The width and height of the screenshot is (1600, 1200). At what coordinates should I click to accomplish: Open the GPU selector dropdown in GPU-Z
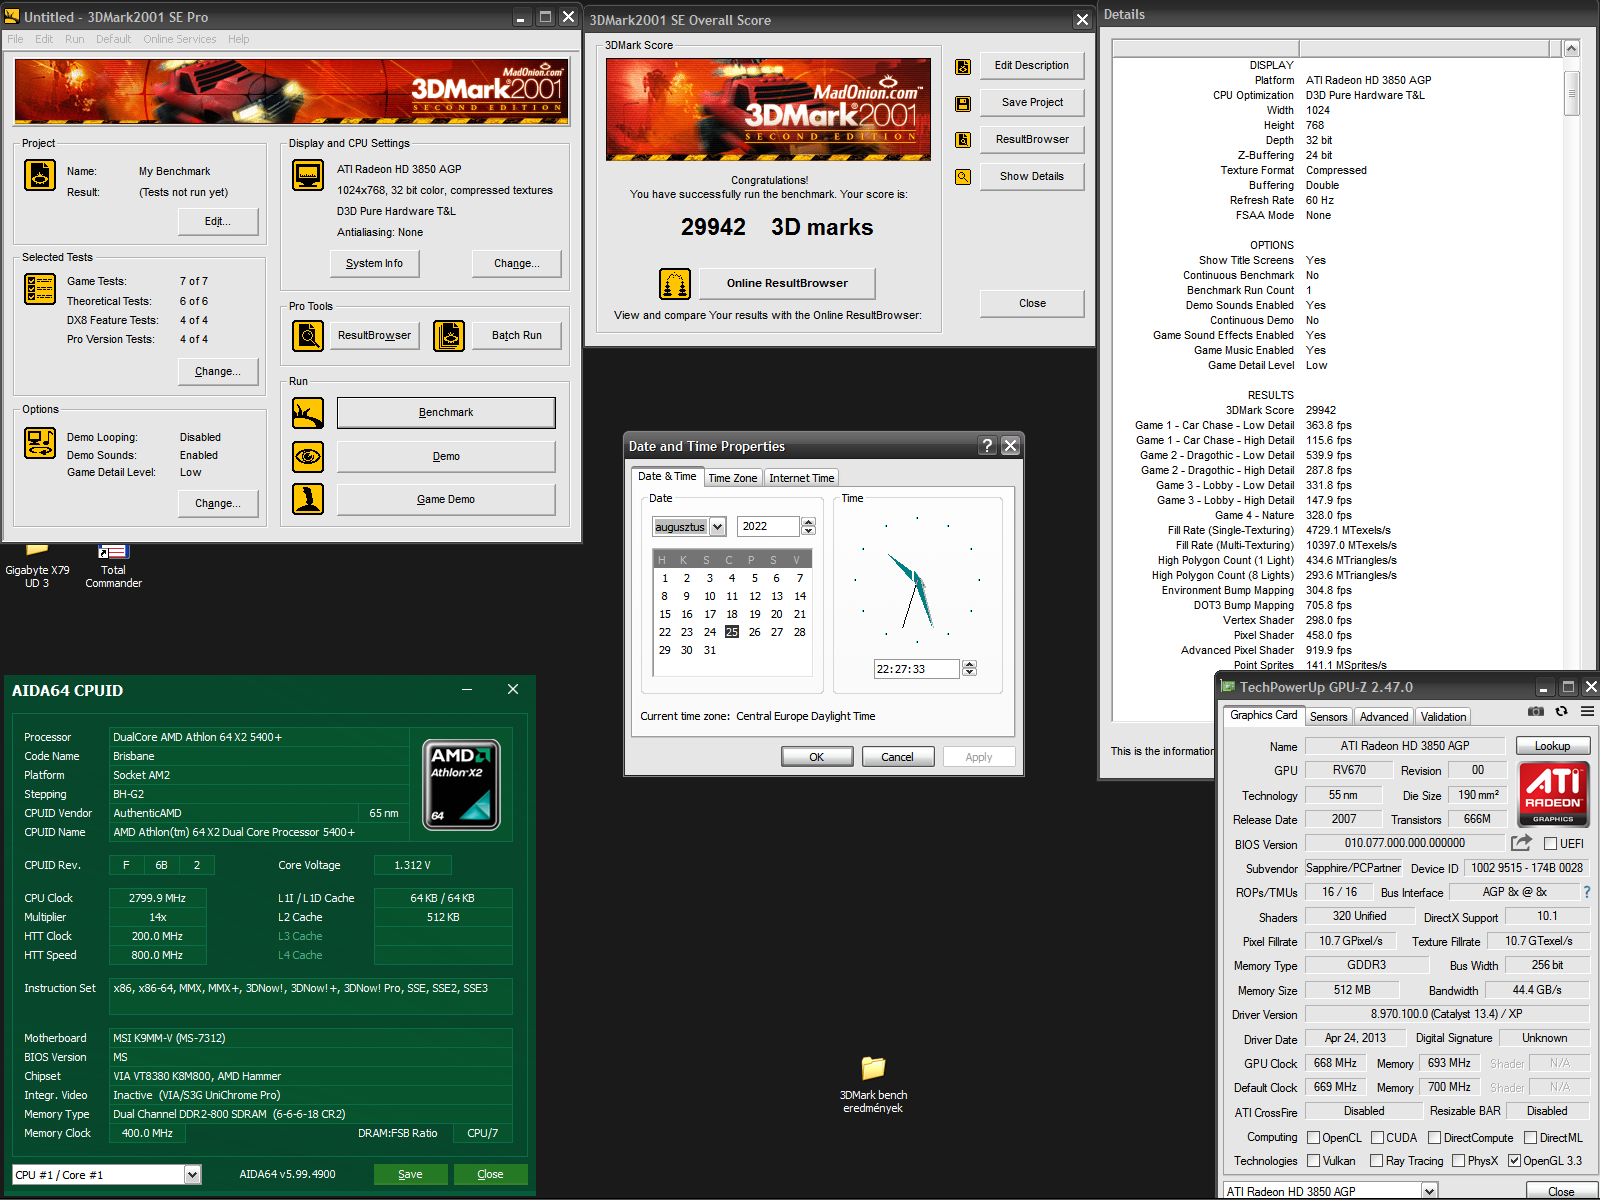tap(1429, 1191)
